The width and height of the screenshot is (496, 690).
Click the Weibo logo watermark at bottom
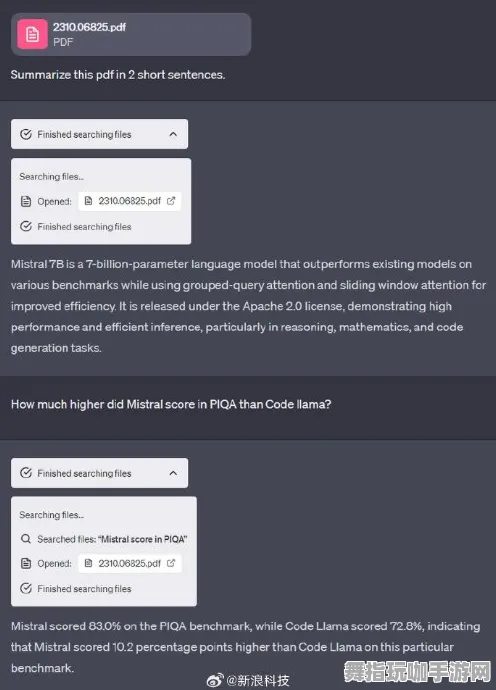pyautogui.click(x=215, y=680)
